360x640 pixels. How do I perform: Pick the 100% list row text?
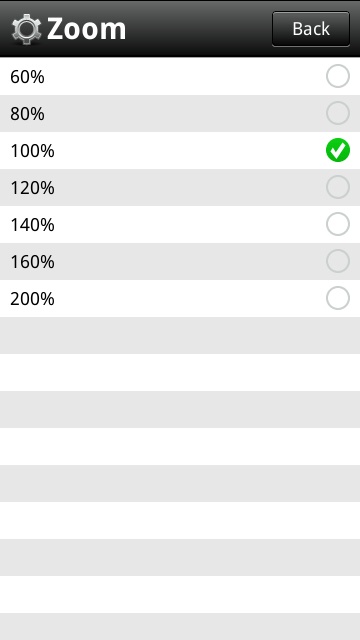click(x=32, y=151)
